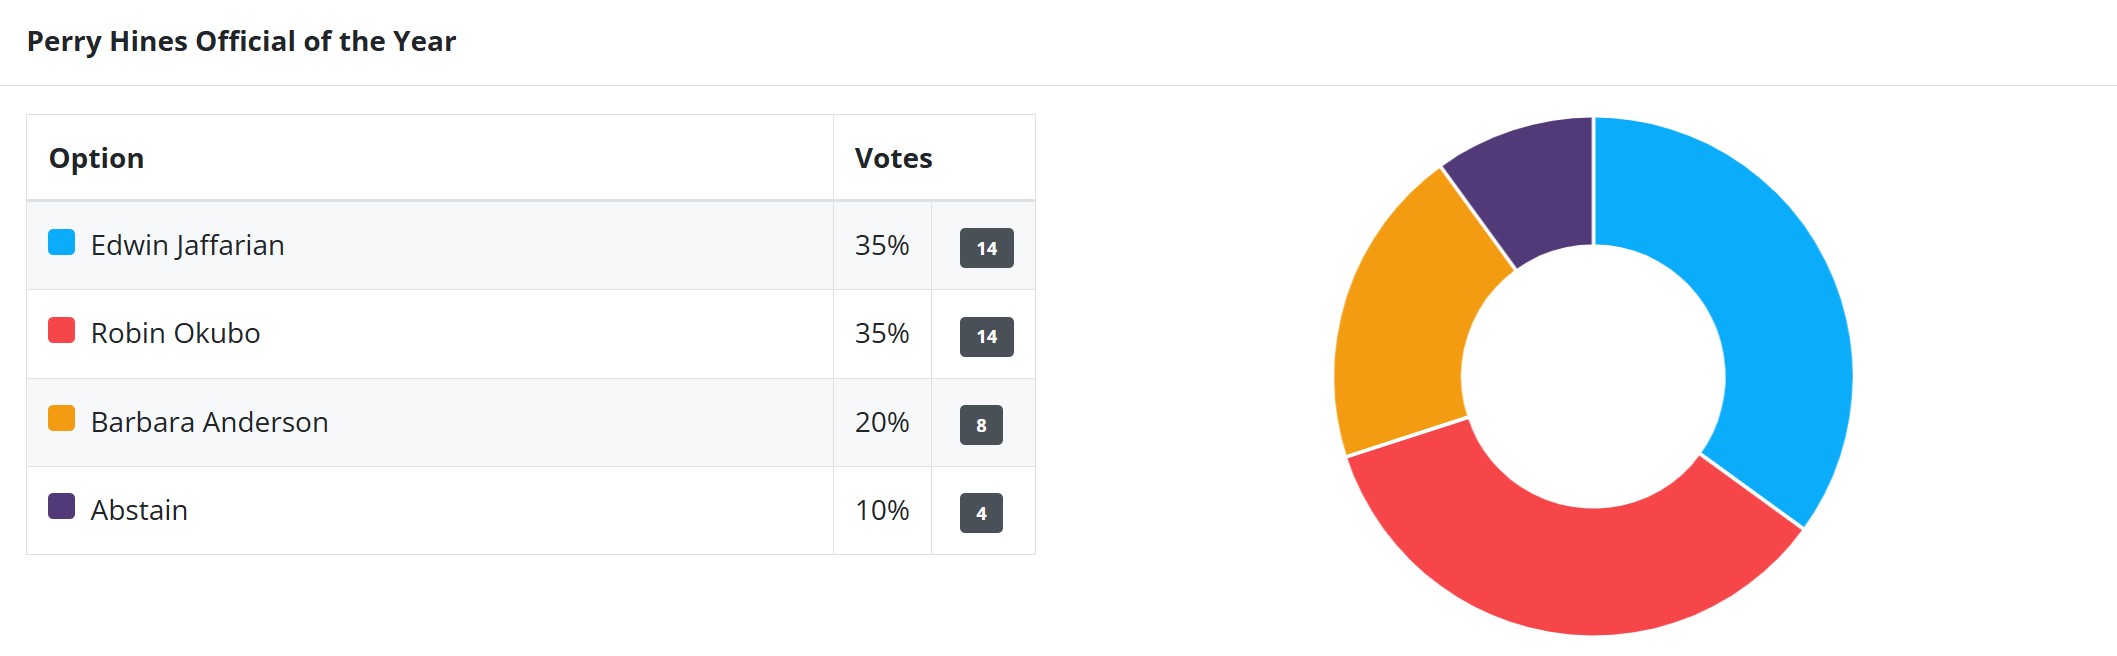Click the Abstain option name
2117x656 pixels.
pos(139,510)
